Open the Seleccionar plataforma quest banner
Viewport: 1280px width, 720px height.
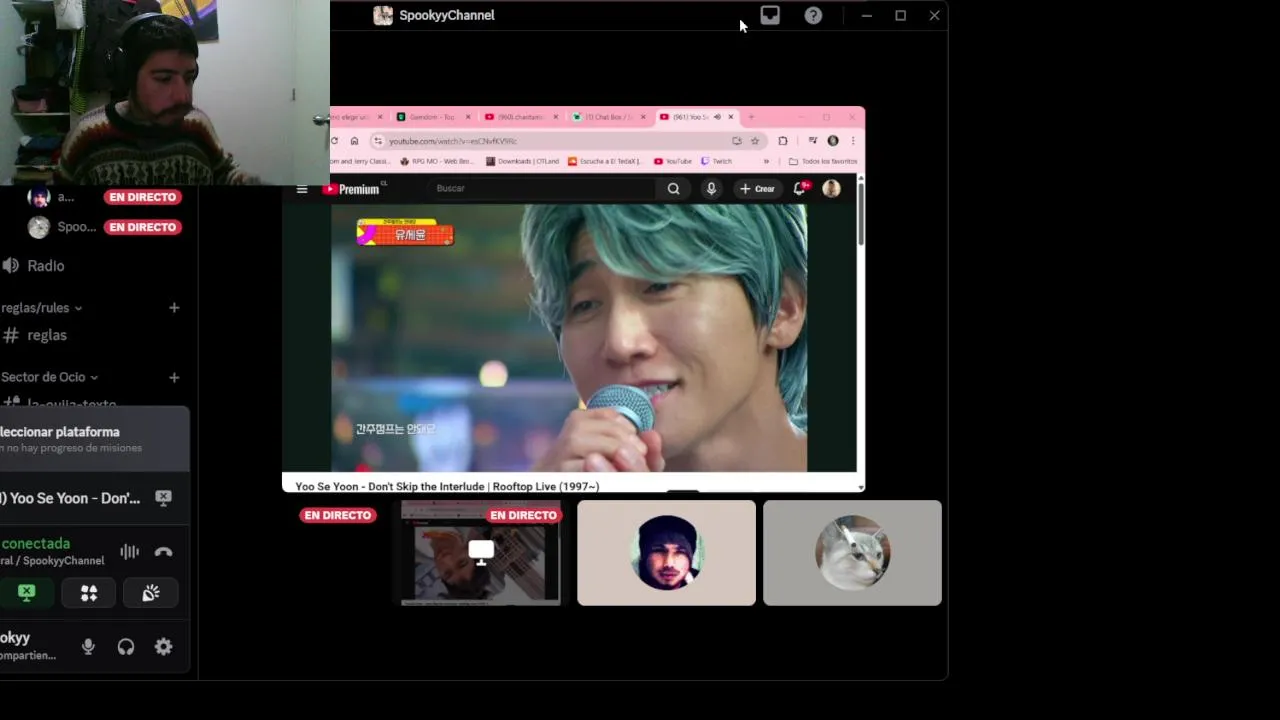94,439
